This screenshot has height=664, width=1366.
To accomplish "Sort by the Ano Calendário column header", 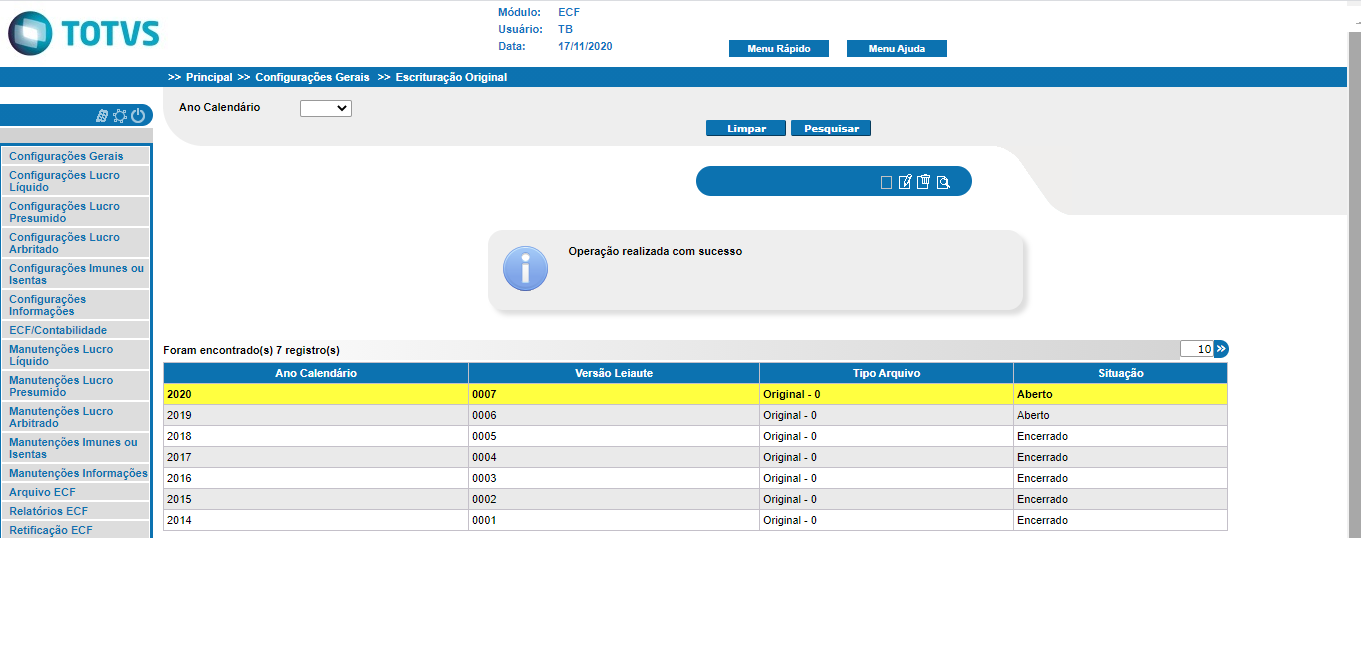I will (316, 373).
